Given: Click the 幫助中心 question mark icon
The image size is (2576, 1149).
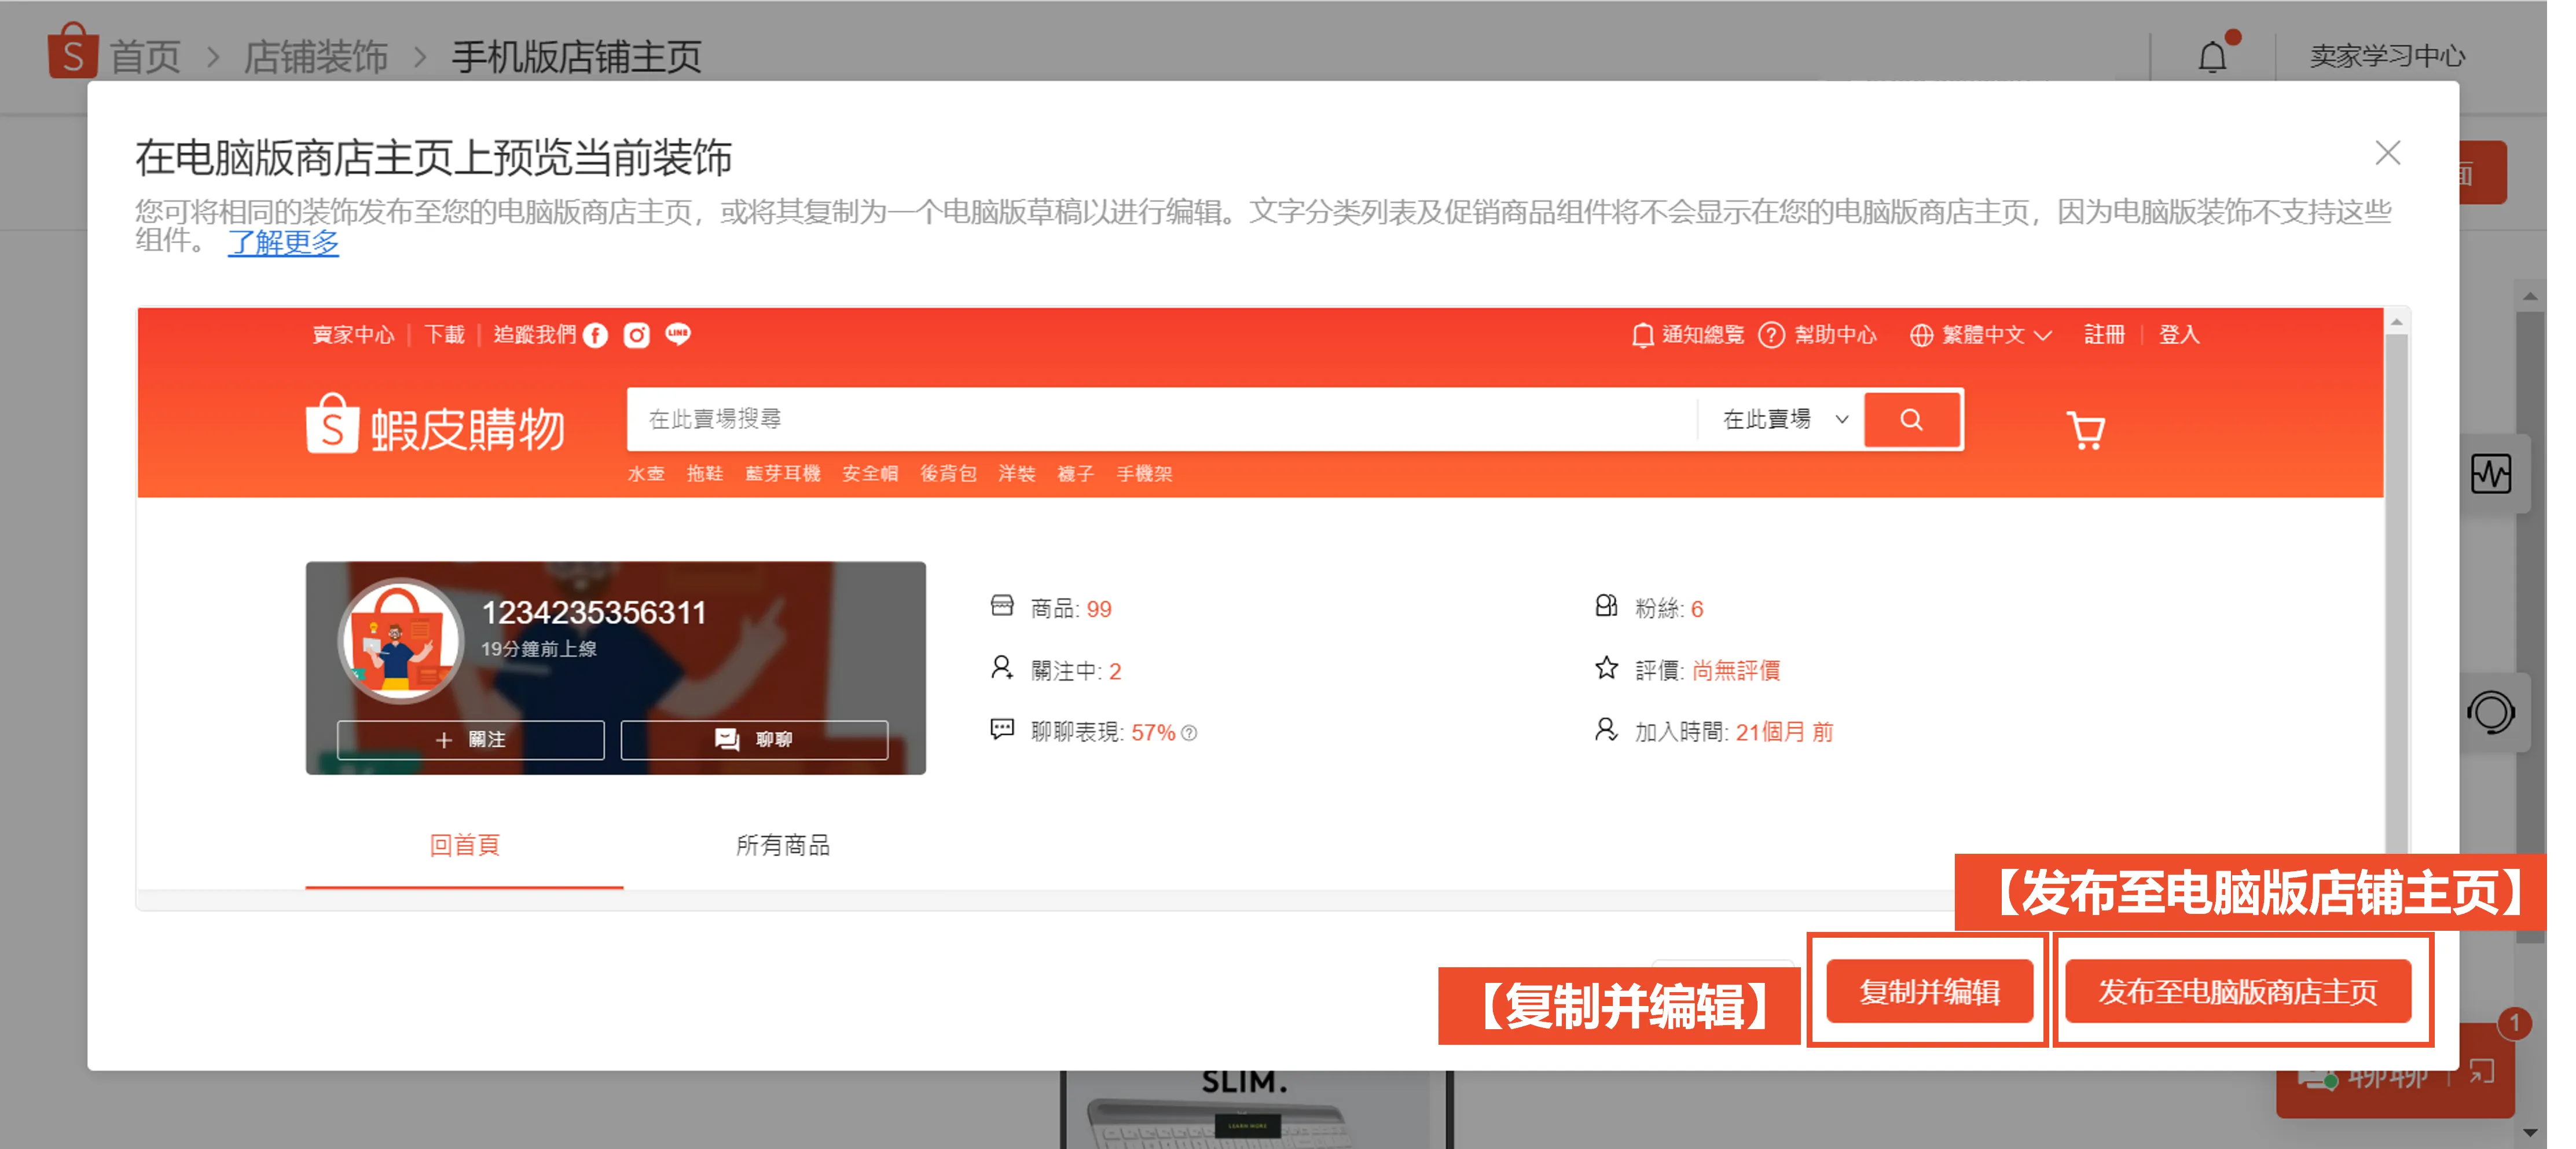Looking at the screenshot, I should (x=1772, y=335).
